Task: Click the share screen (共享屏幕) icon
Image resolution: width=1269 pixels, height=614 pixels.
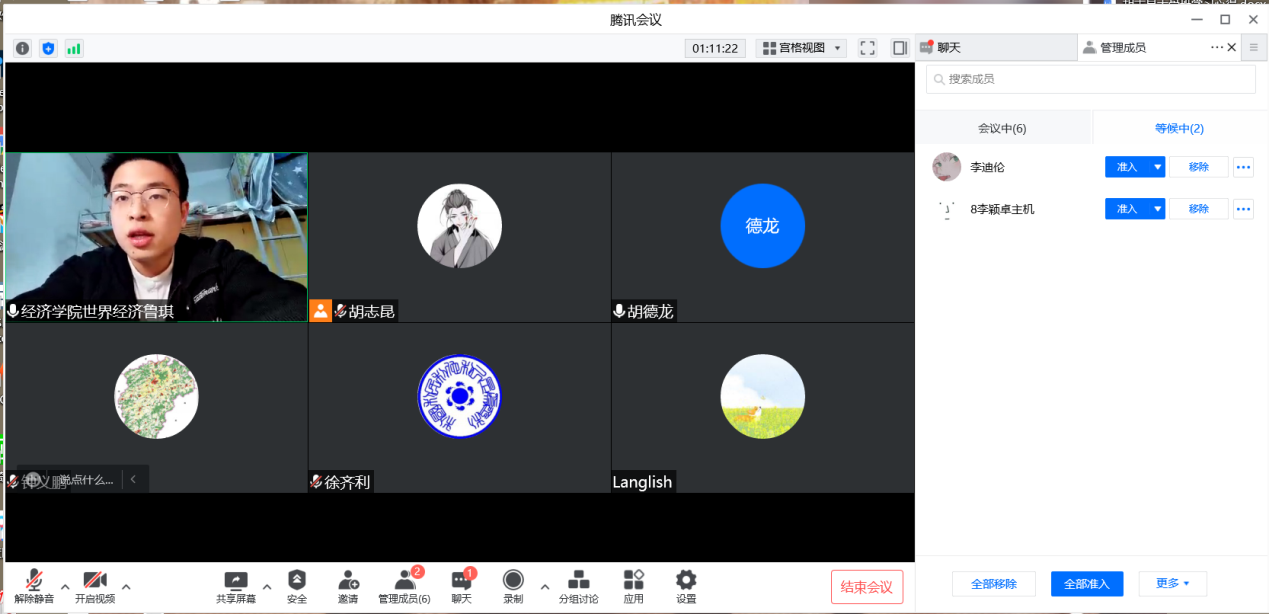Action: (x=236, y=581)
